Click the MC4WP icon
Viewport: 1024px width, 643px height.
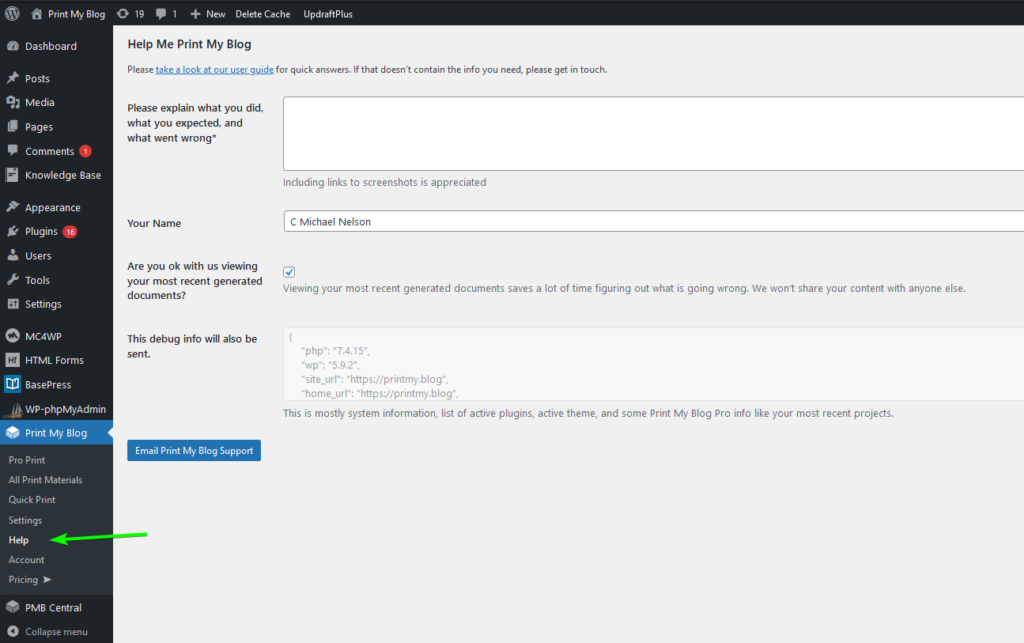(12, 336)
